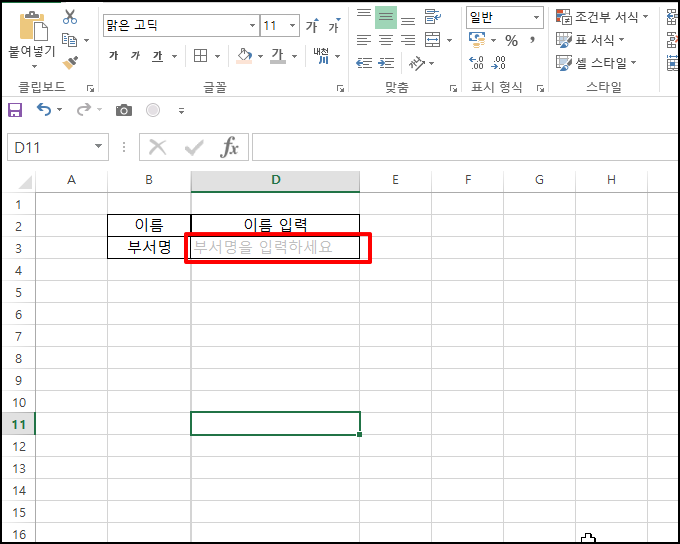
Task: Center text horizontally
Action: coord(386,40)
